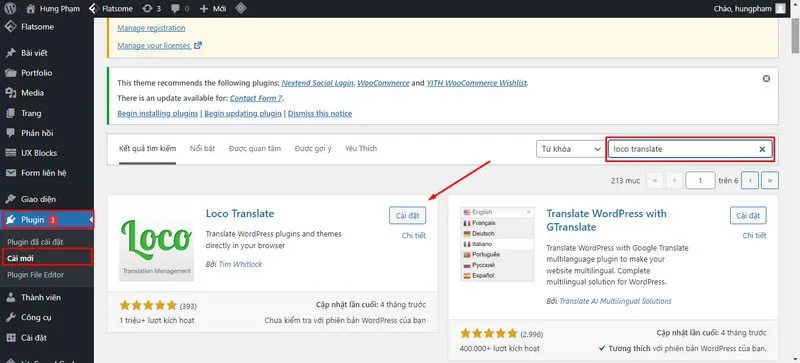The width and height of the screenshot is (800, 363).
Task: Switch to Nổi bật tab
Action: [203, 149]
